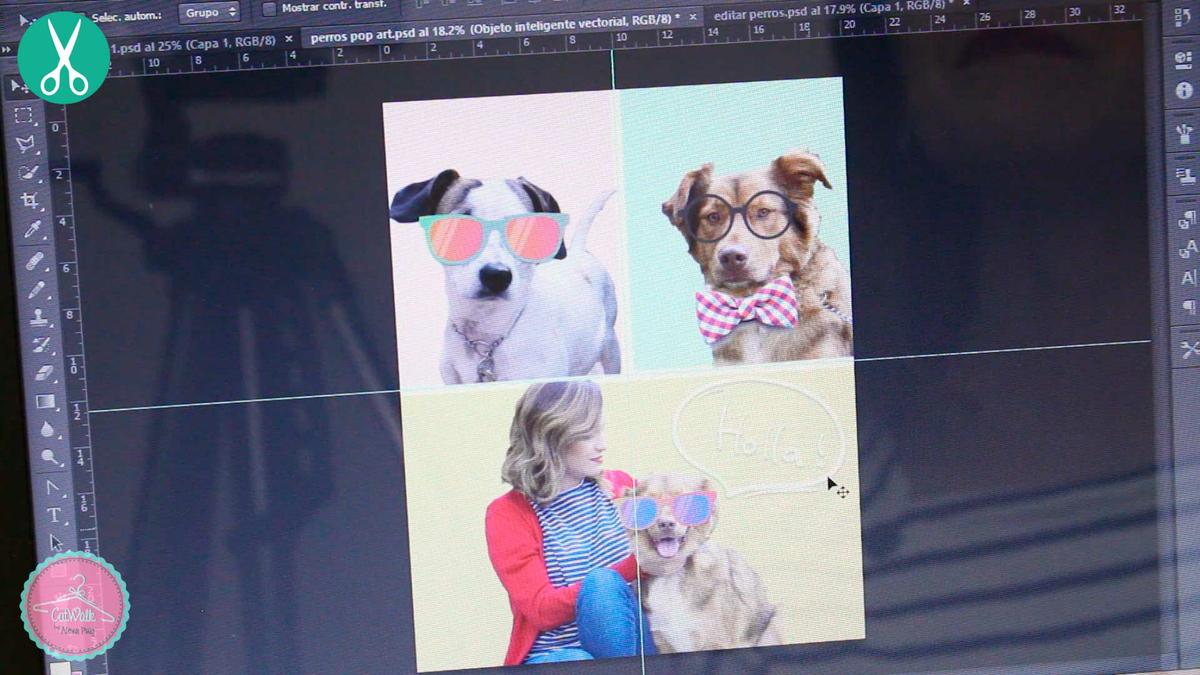
Task: Select the Brush tool
Action: click(x=37, y=290)
